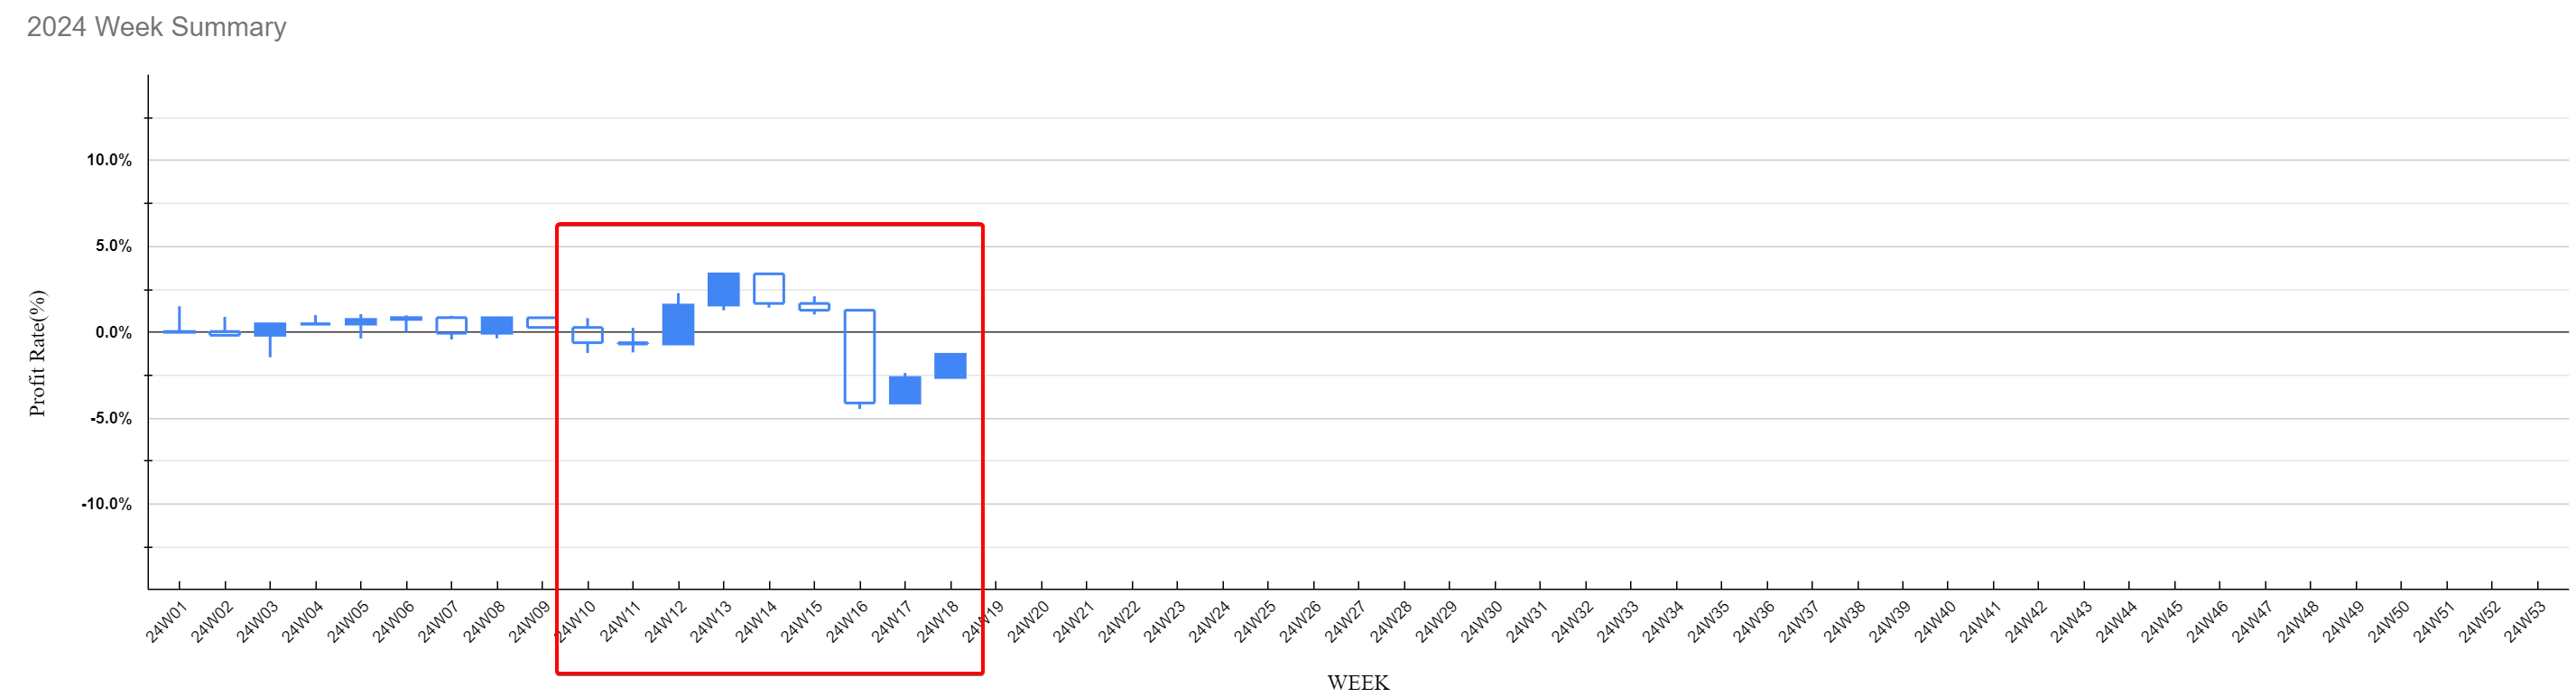Click the 10.0% y-axis label
Screen dimensions: 2576x697
(109, 160)
